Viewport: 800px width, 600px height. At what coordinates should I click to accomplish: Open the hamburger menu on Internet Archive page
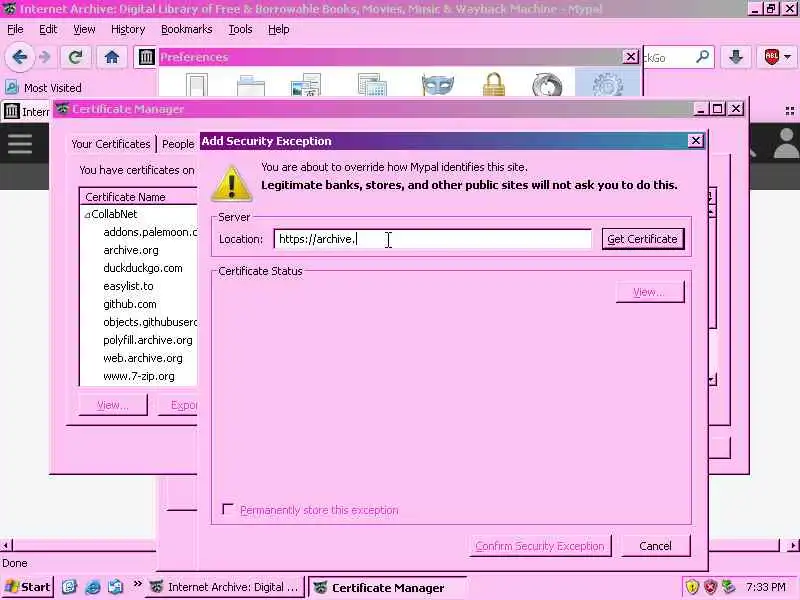20,144
